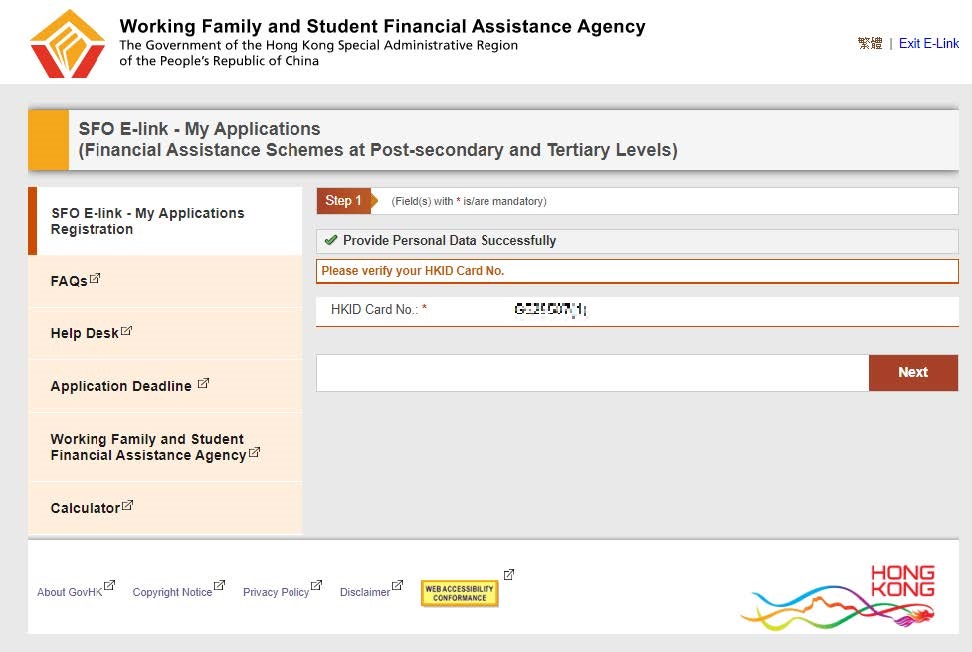Click external link icon beside Application Deadline

click(203, 383)
